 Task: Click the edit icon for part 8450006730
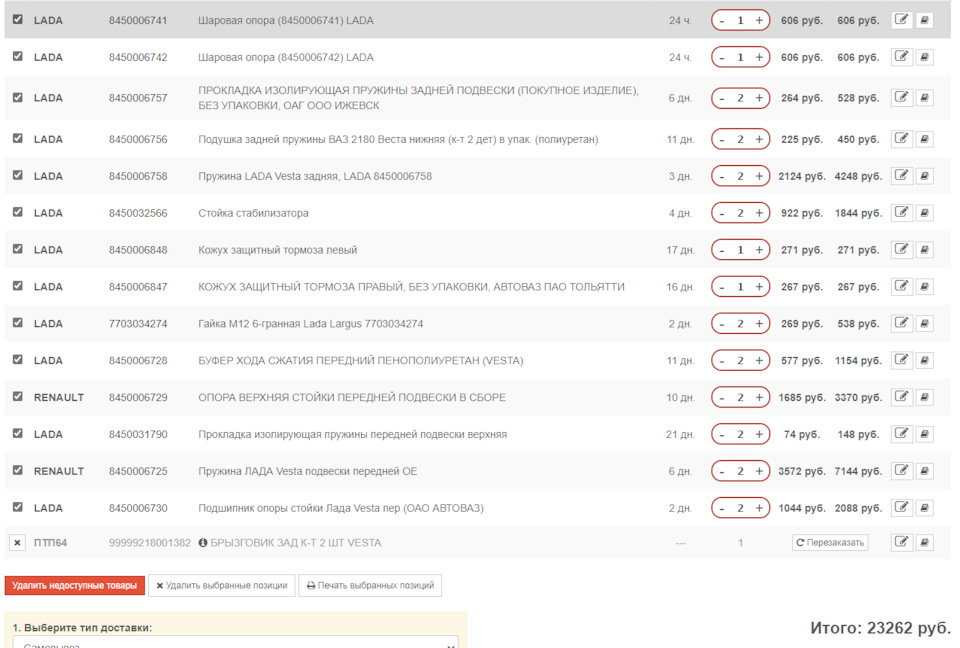click(901, 507)
